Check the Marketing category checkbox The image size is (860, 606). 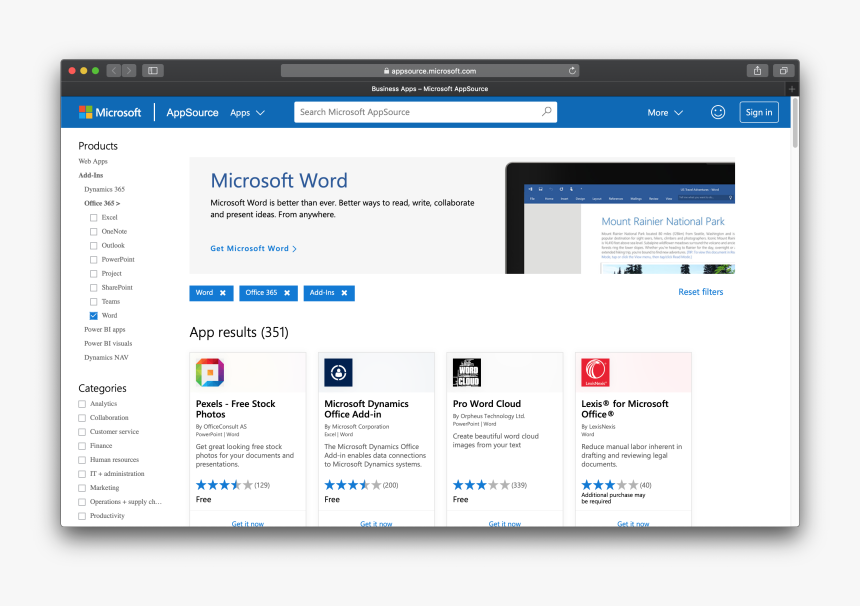pyautogui.click(x=82, y=488)
